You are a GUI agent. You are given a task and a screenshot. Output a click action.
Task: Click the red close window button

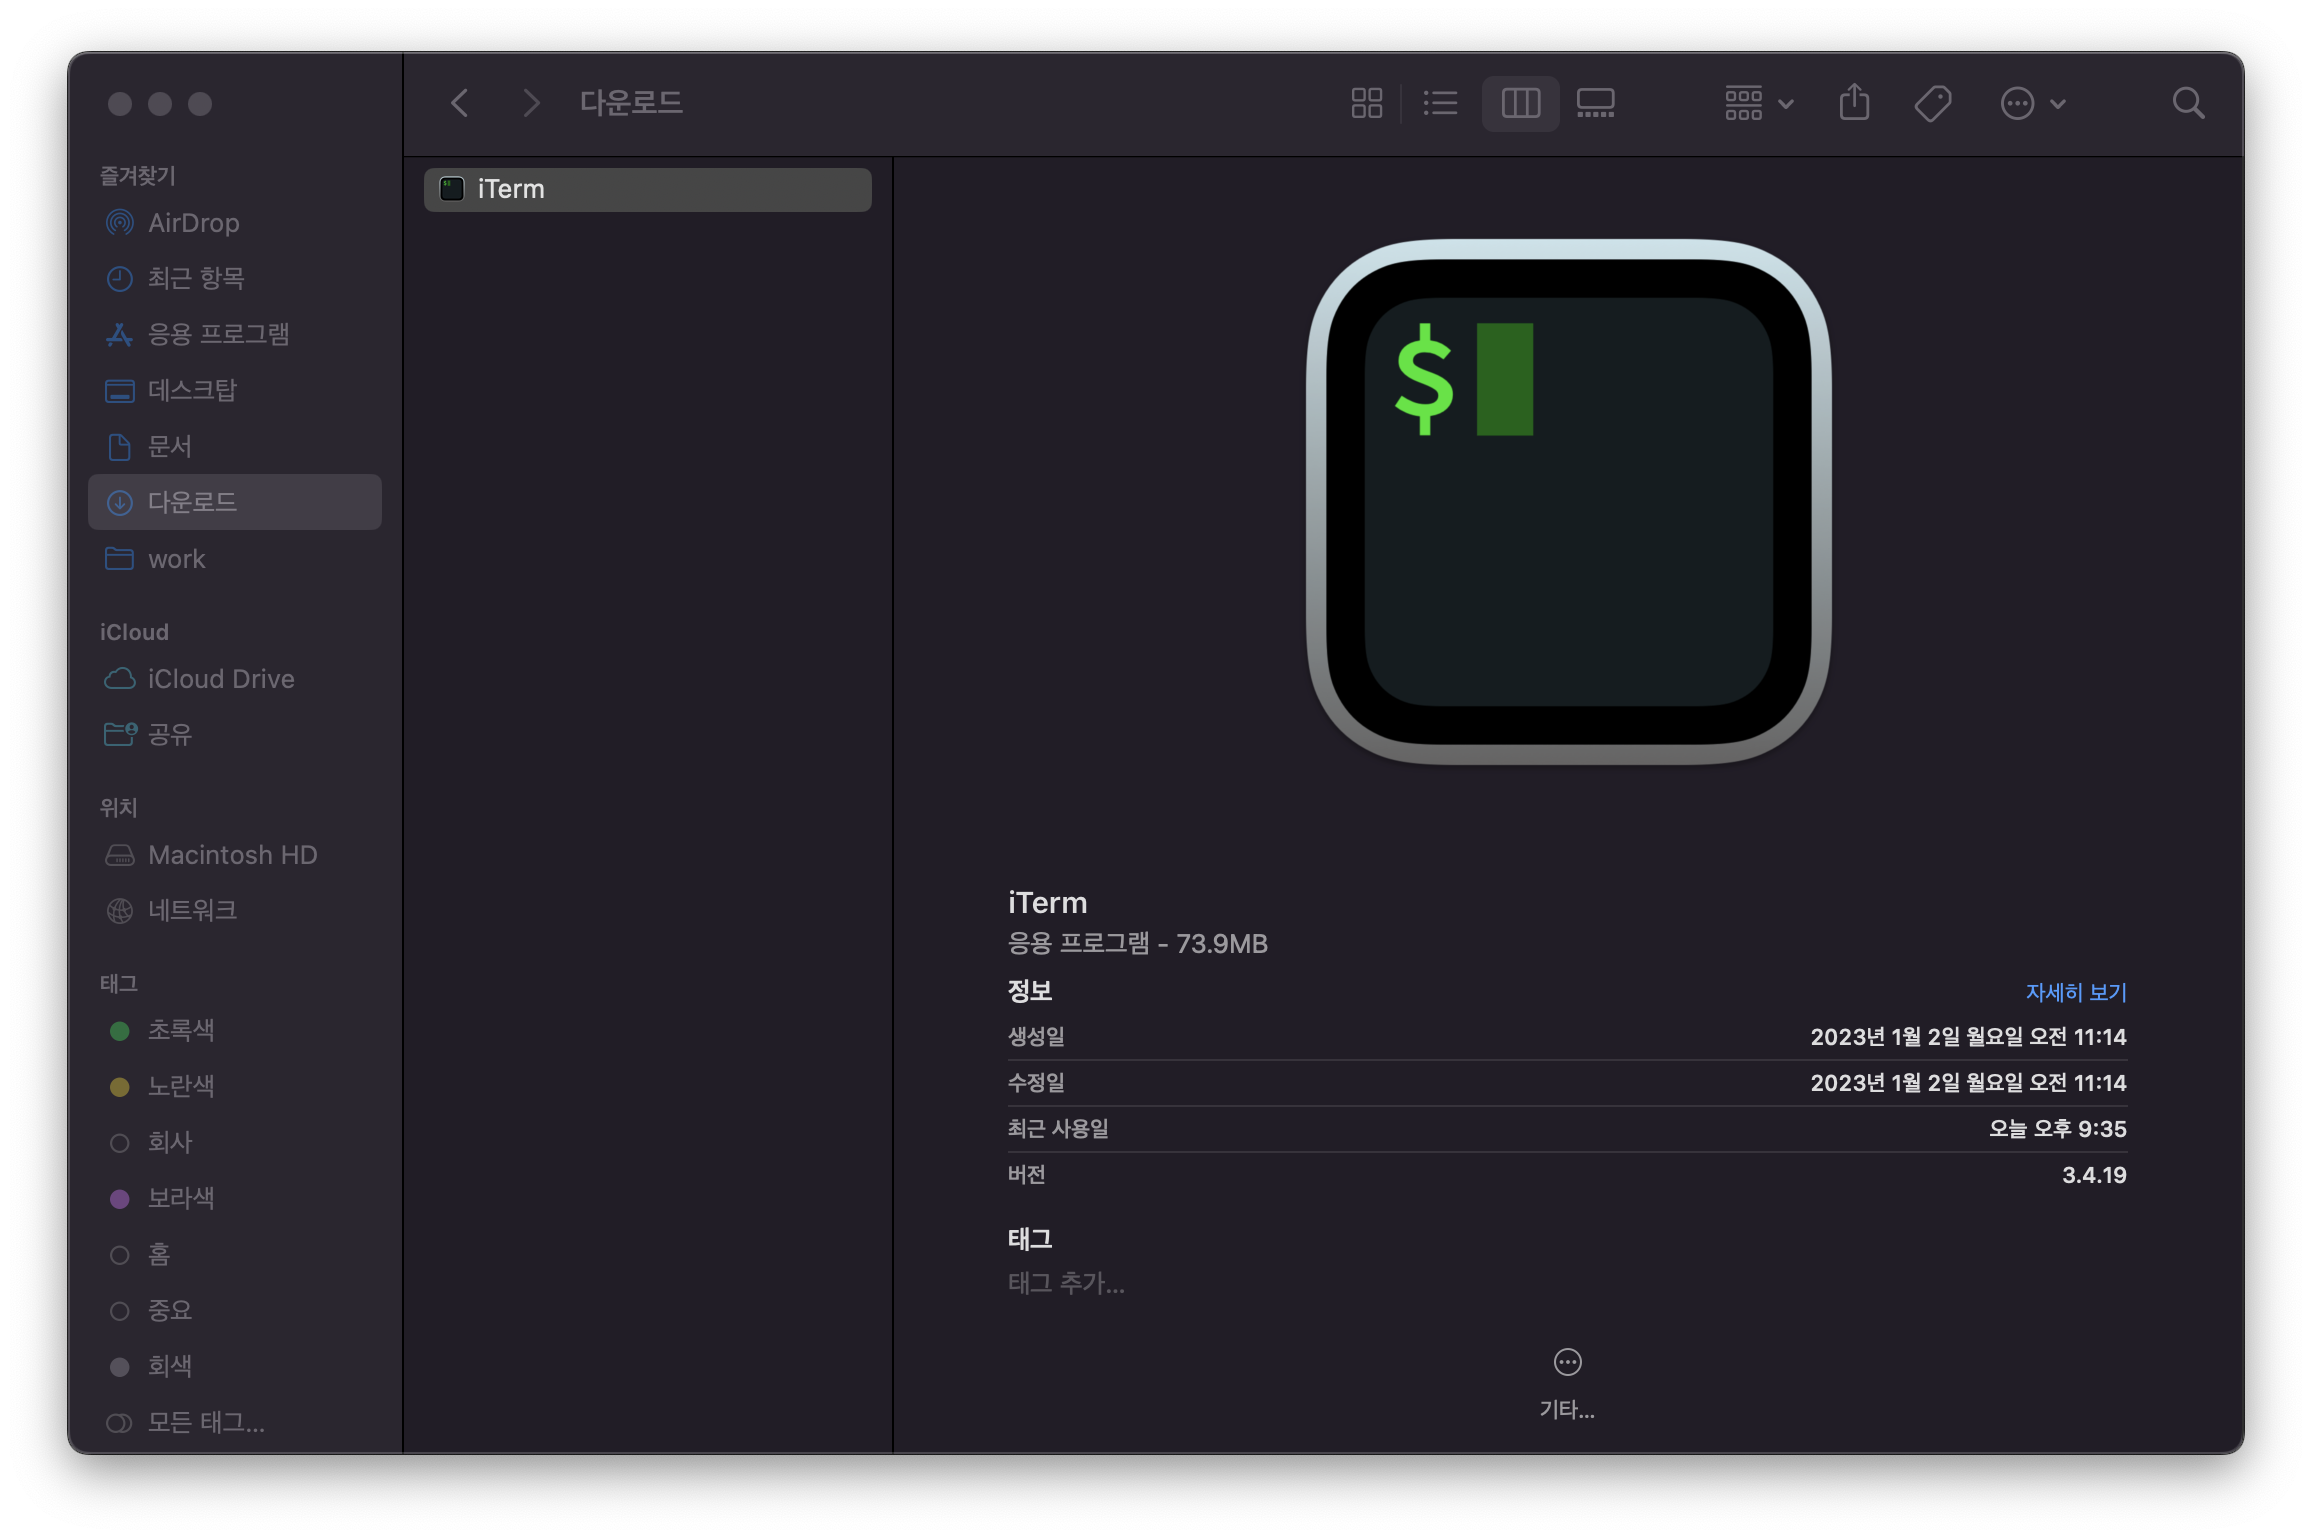coord(120,104)
